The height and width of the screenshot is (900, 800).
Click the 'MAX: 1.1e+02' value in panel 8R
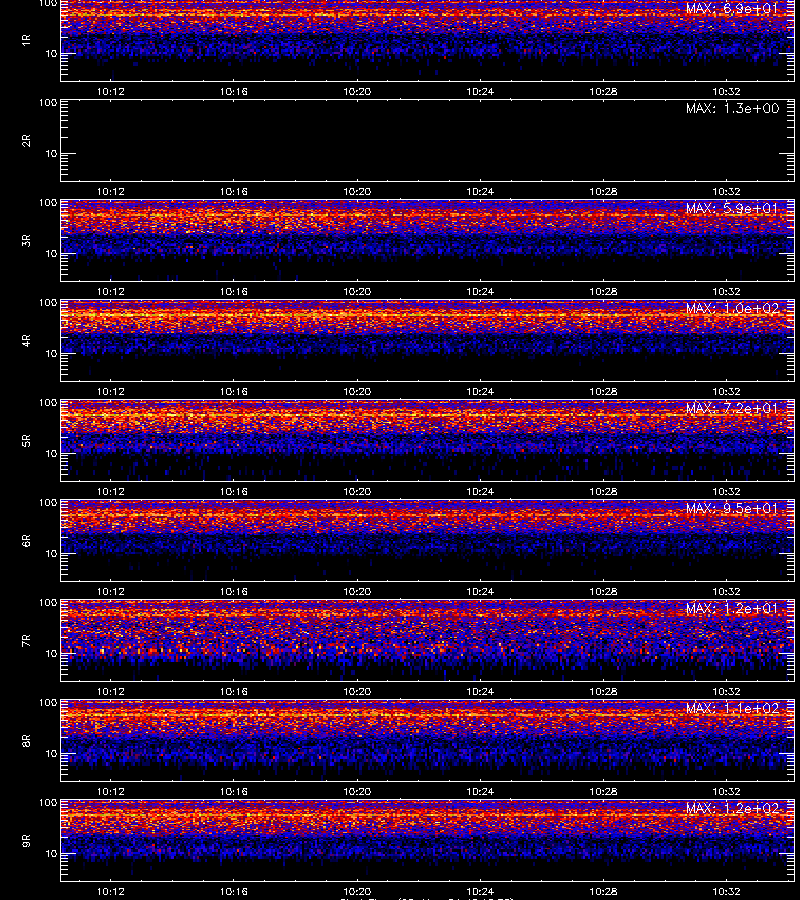[x=732, y=708]
